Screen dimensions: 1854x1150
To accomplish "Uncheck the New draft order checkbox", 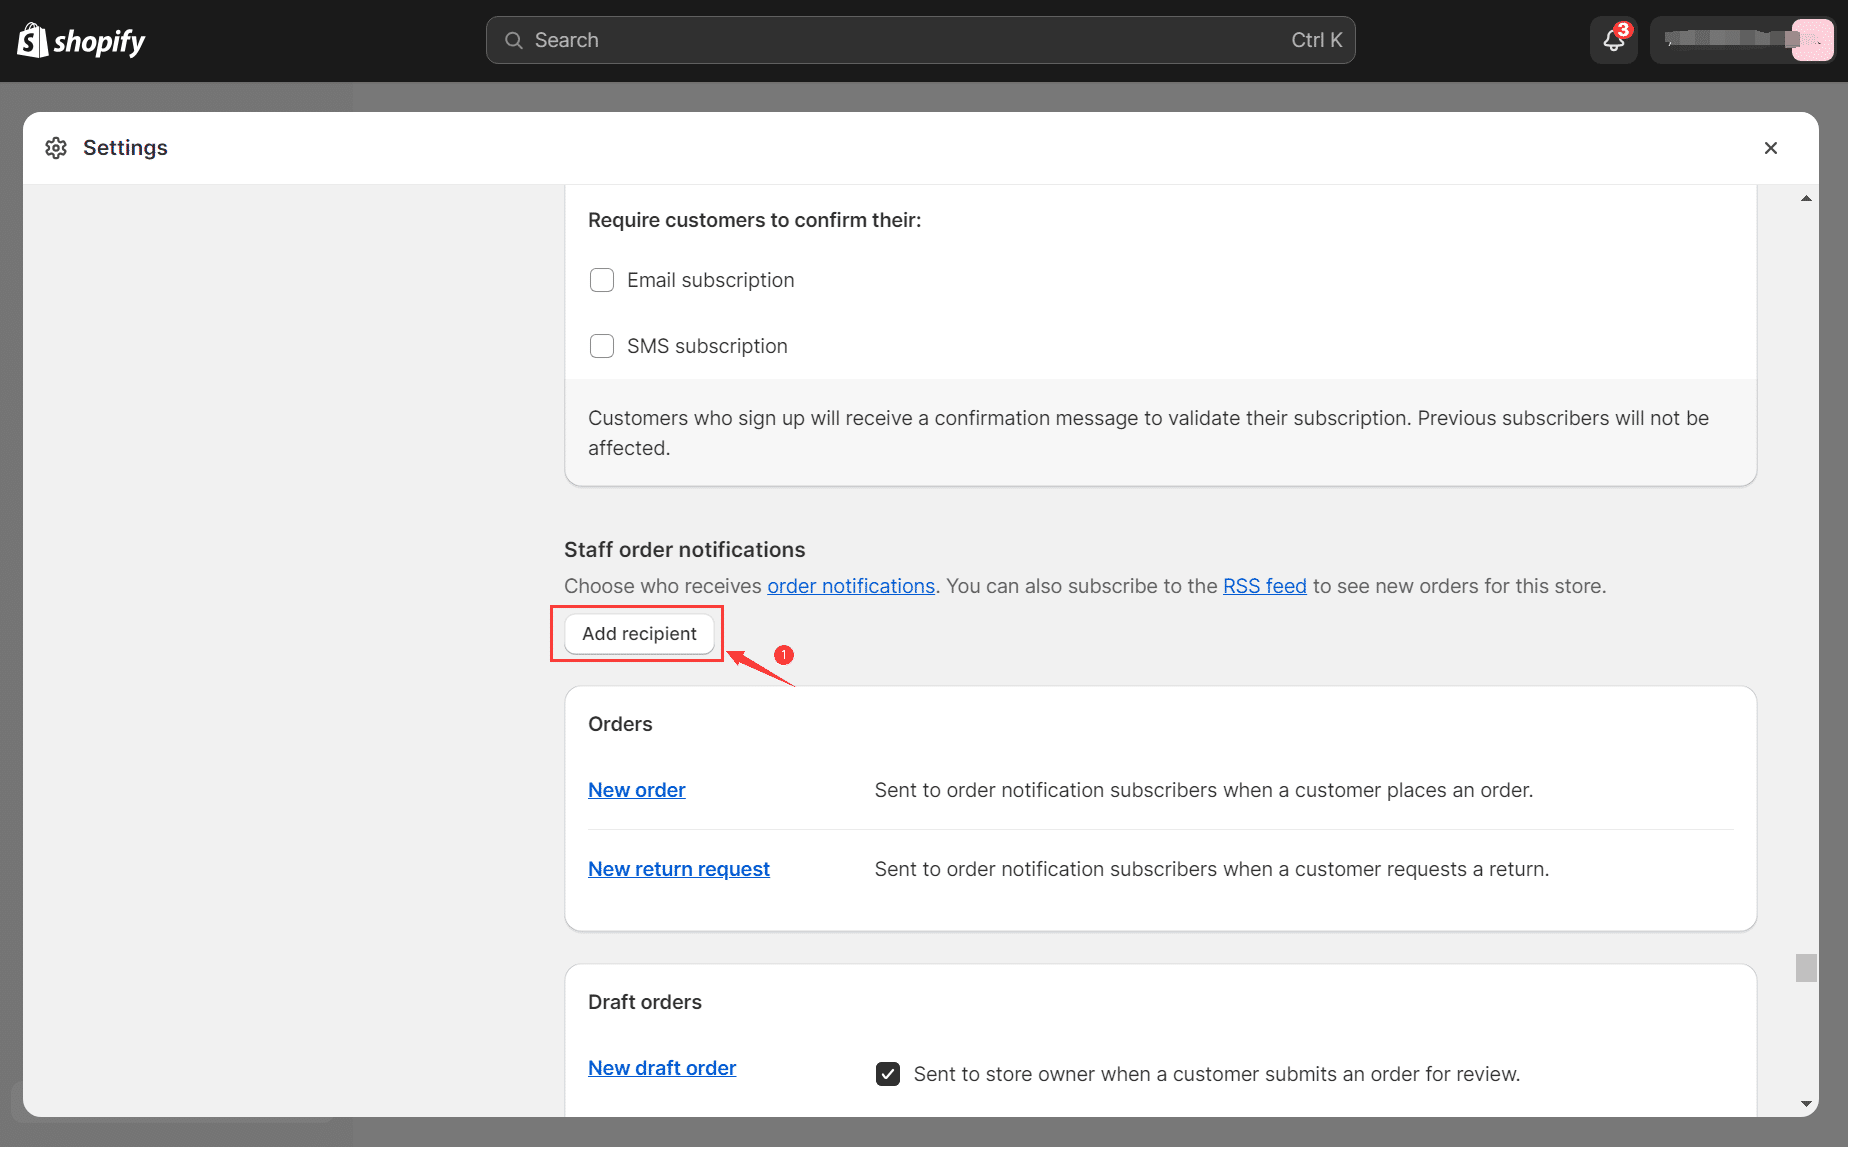I will coord(887,1074).
